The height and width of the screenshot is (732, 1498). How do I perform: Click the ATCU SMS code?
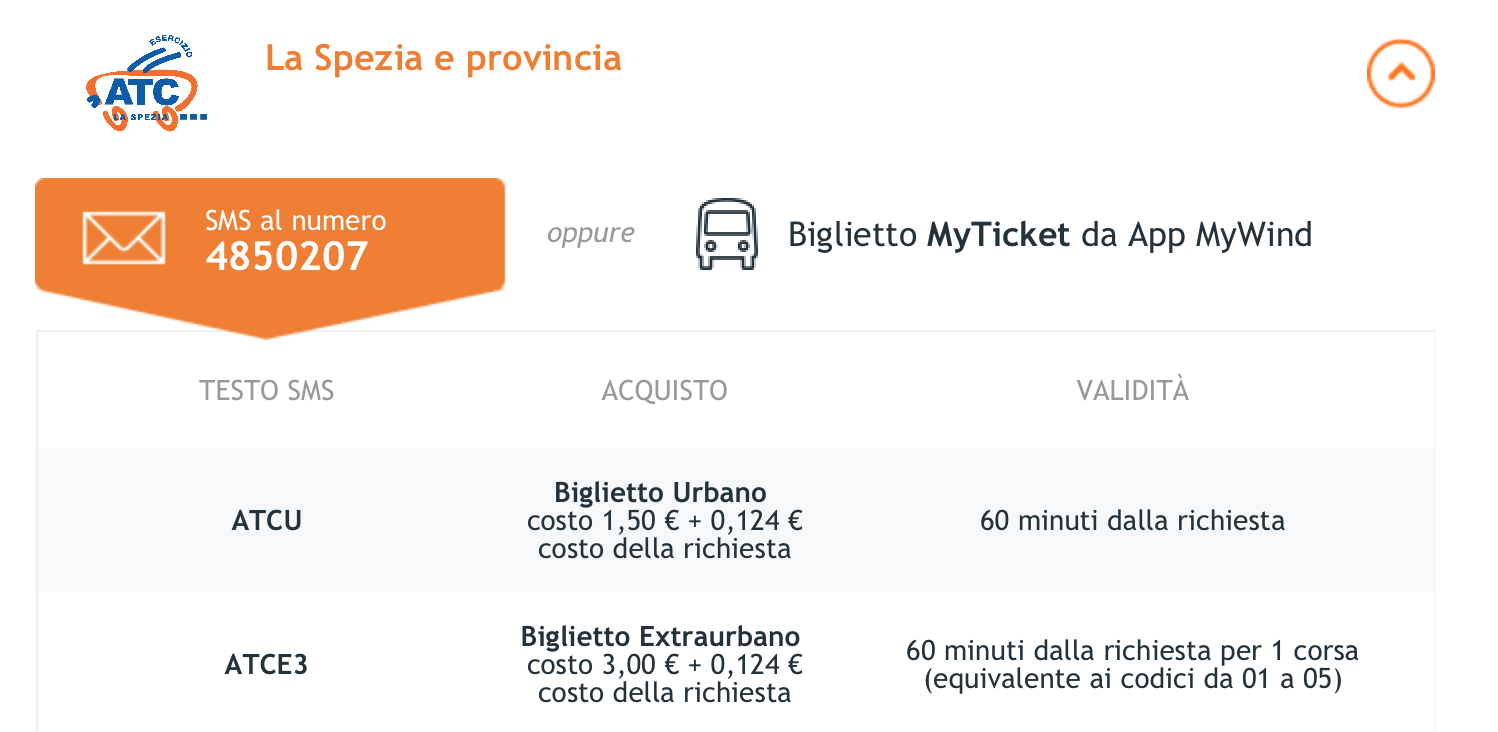266,521
